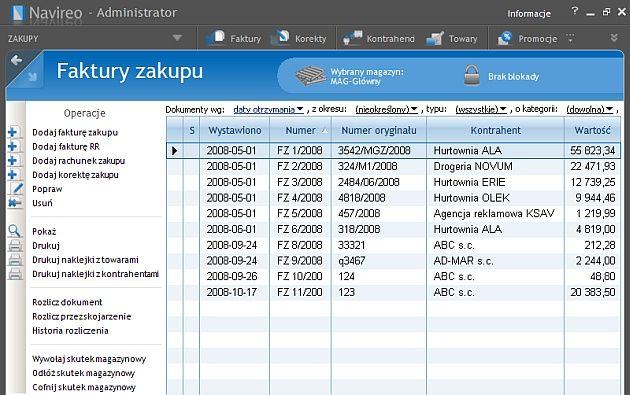Screen dimensions: 630x395
Task: Open Kontrahenci toolbar icon
Action: 352,38
